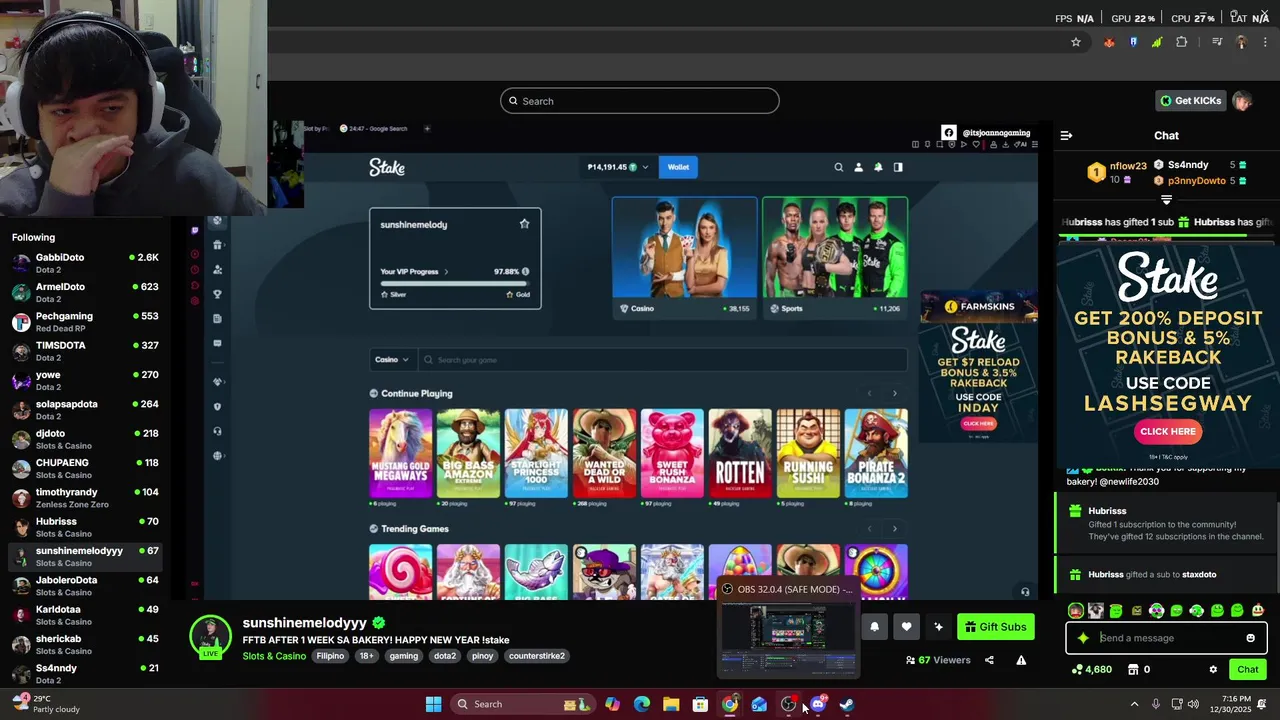1280x720 pixels.
Task: Open solapsapdota channel in Following list
Action: [86, 409]
